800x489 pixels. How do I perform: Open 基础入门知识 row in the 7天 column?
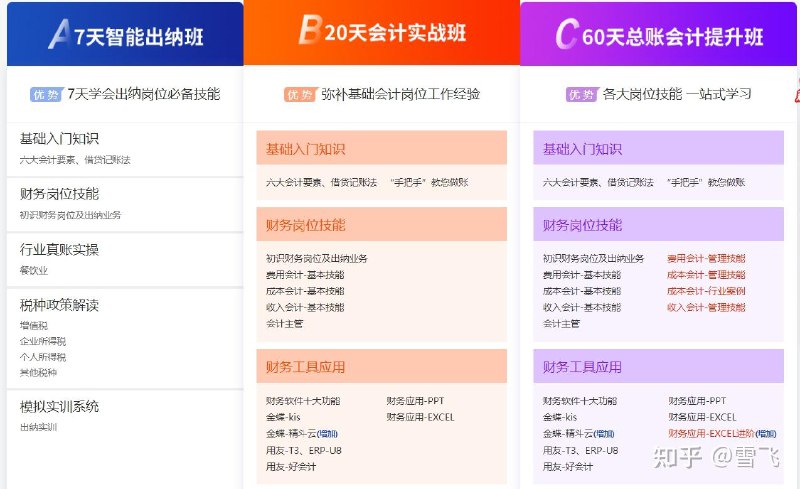pos(125,149)
